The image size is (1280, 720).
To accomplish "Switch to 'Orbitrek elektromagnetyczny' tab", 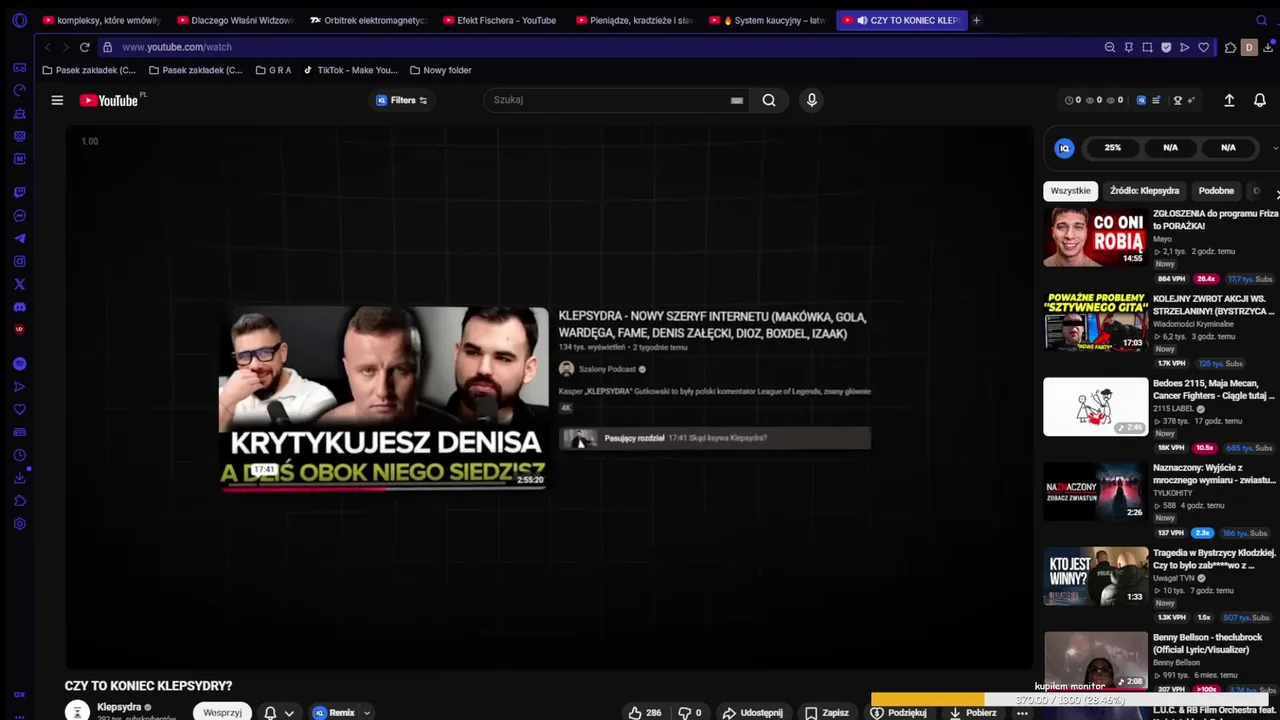I will [368, 20].
